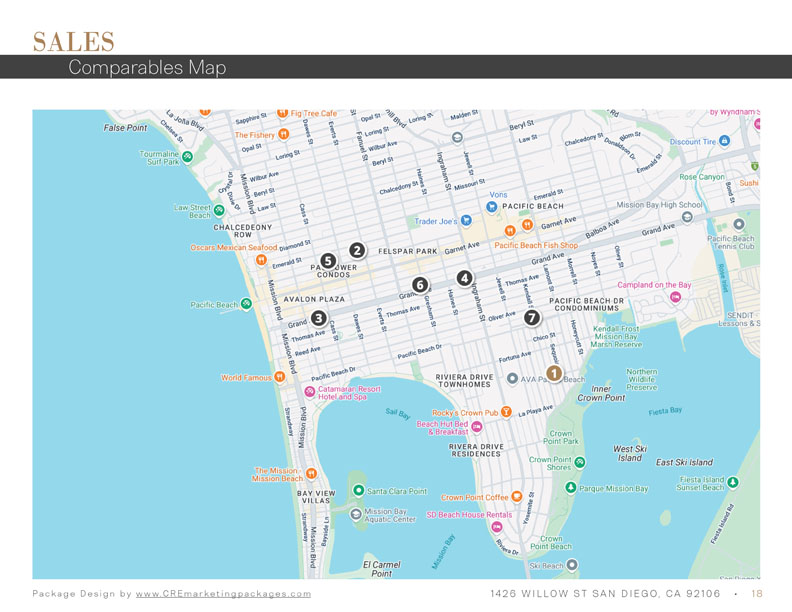Click the CHALCEDEONY ROW label
The height and width of the screenshot is (612, 792).
point(242,231)
